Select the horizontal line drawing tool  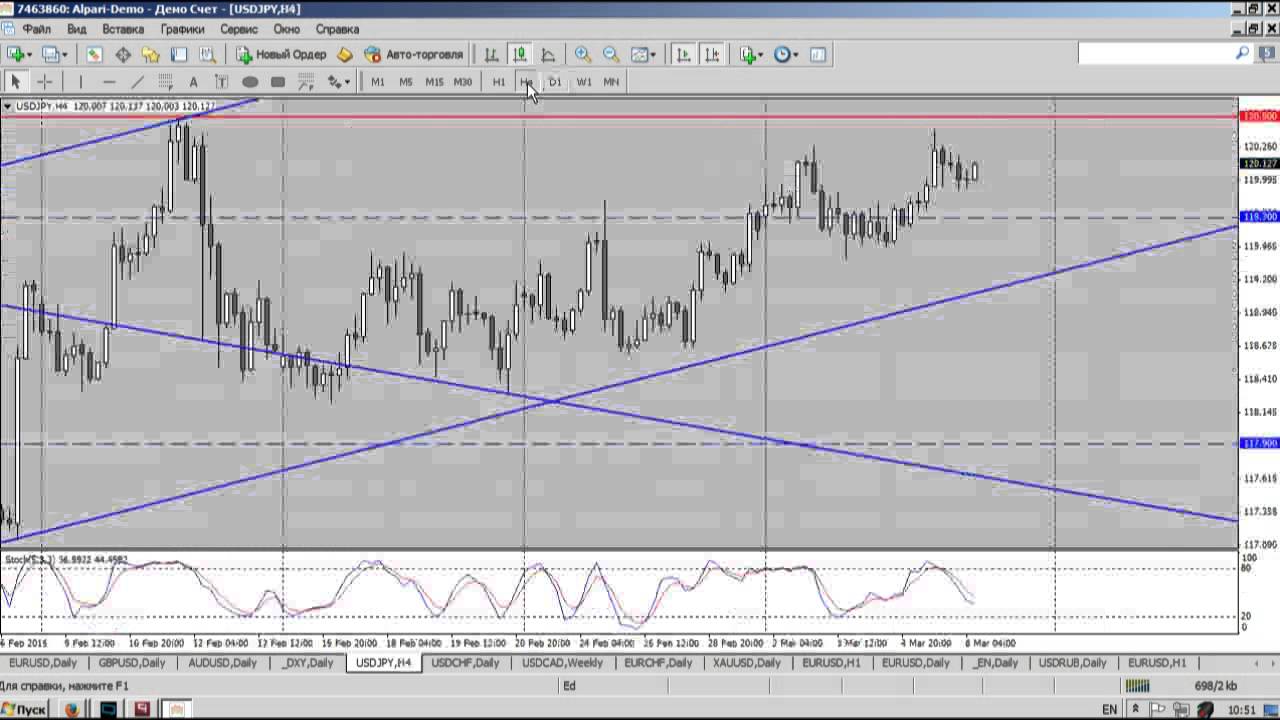[x=109, y=82]
